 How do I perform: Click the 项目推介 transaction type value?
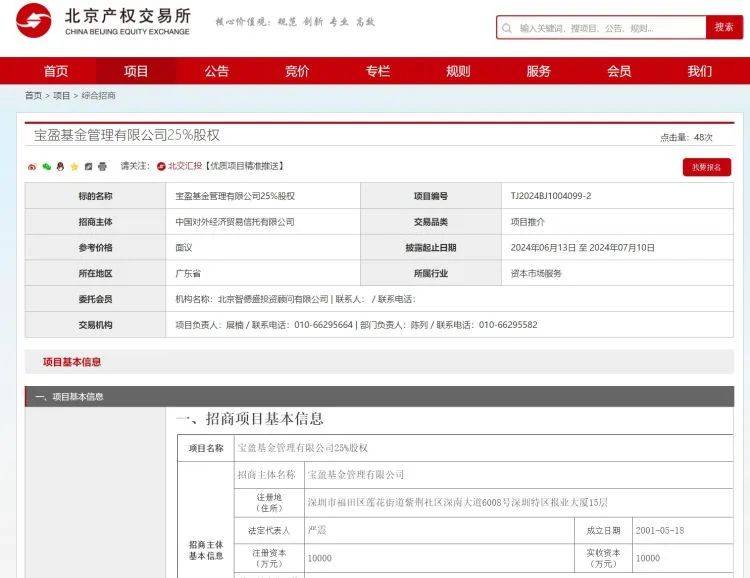[x=528, y=222]
